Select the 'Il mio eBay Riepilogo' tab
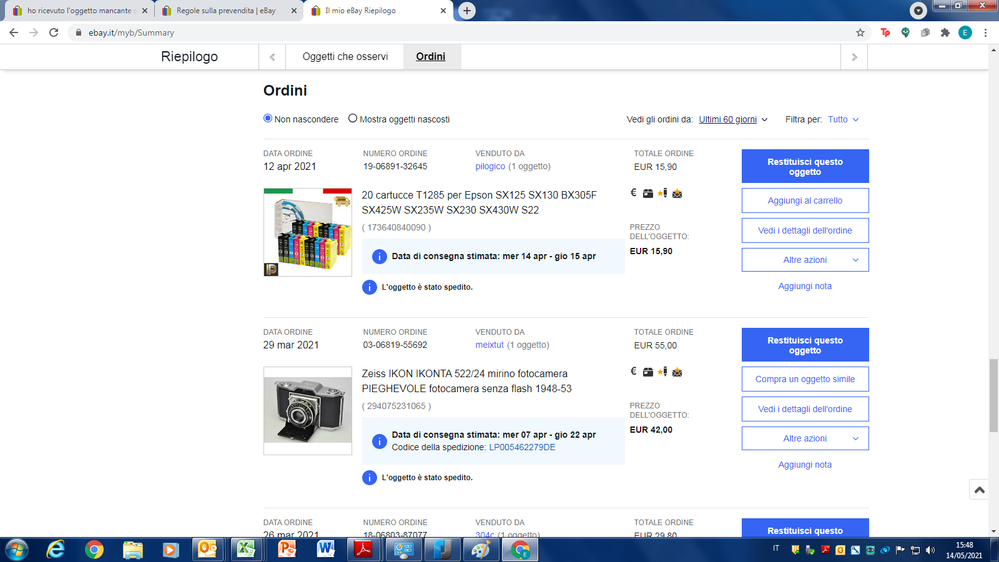Screen dimensions: 999x562 pos(378,11)
